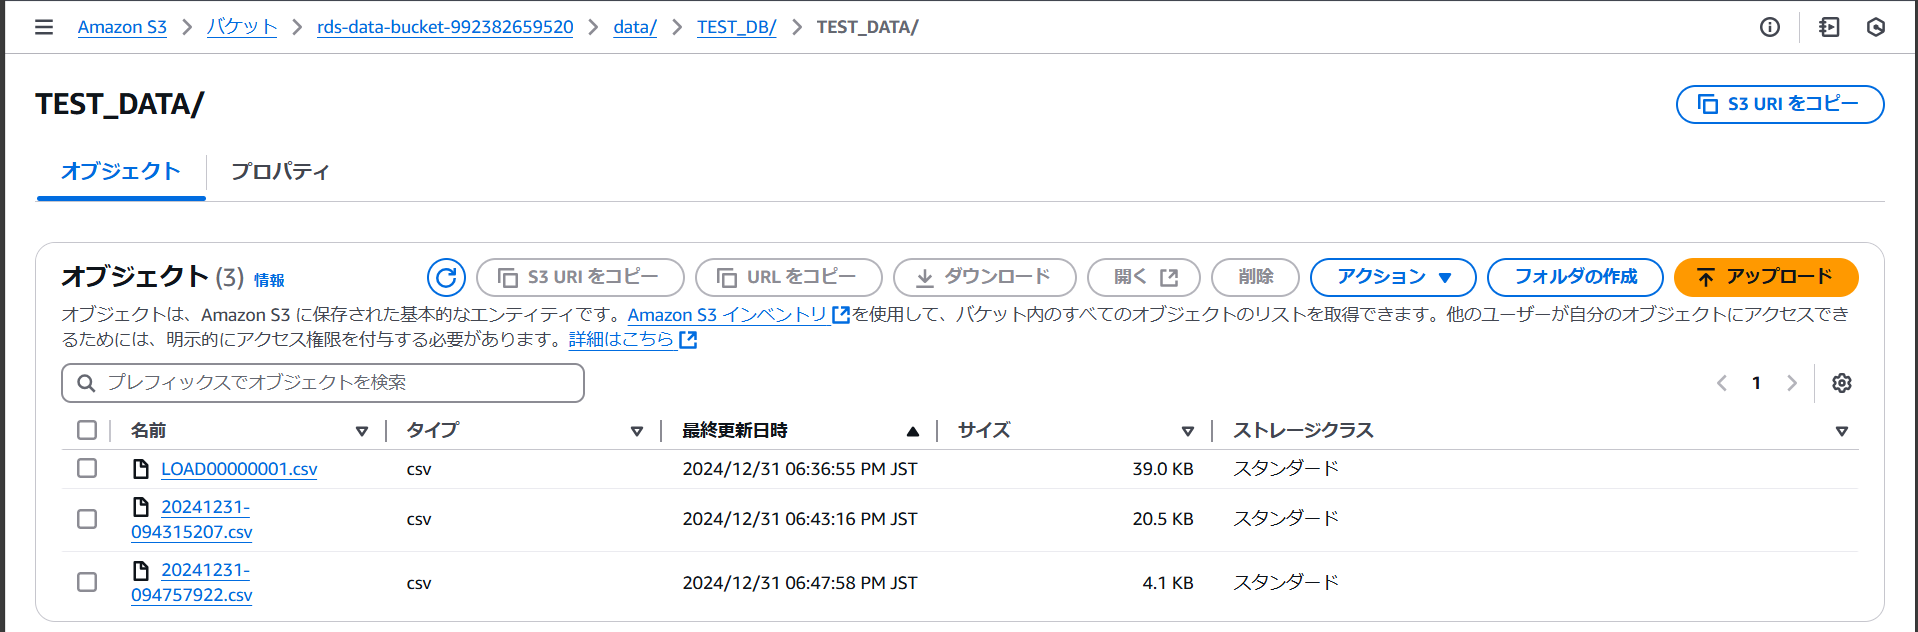Click size value 20.5 KB

point(1163,519)
